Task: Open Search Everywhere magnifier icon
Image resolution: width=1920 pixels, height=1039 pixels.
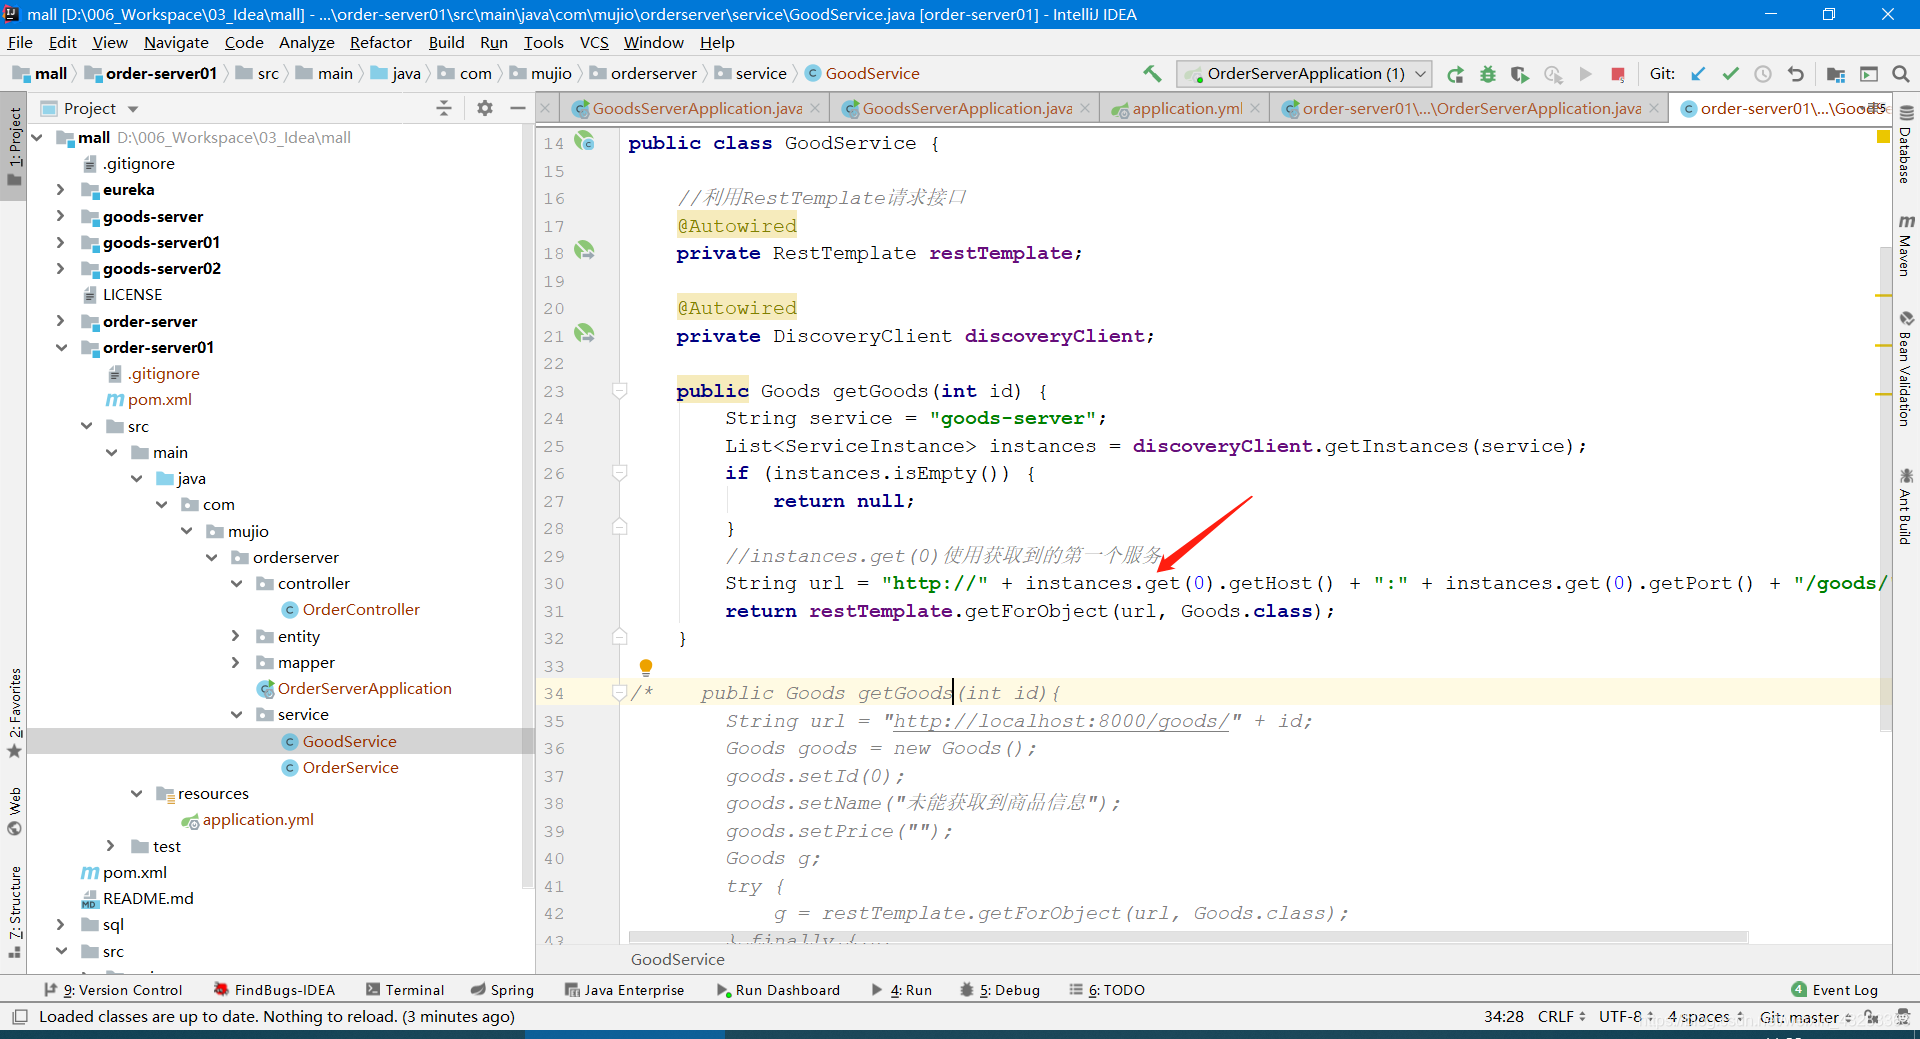Action: pyautogui.click(x=1901, y=74)
